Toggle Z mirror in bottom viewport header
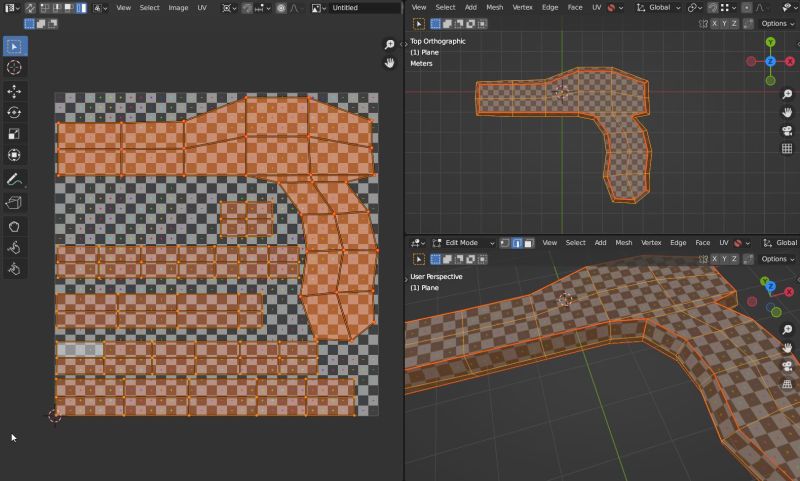 (734, 259)
